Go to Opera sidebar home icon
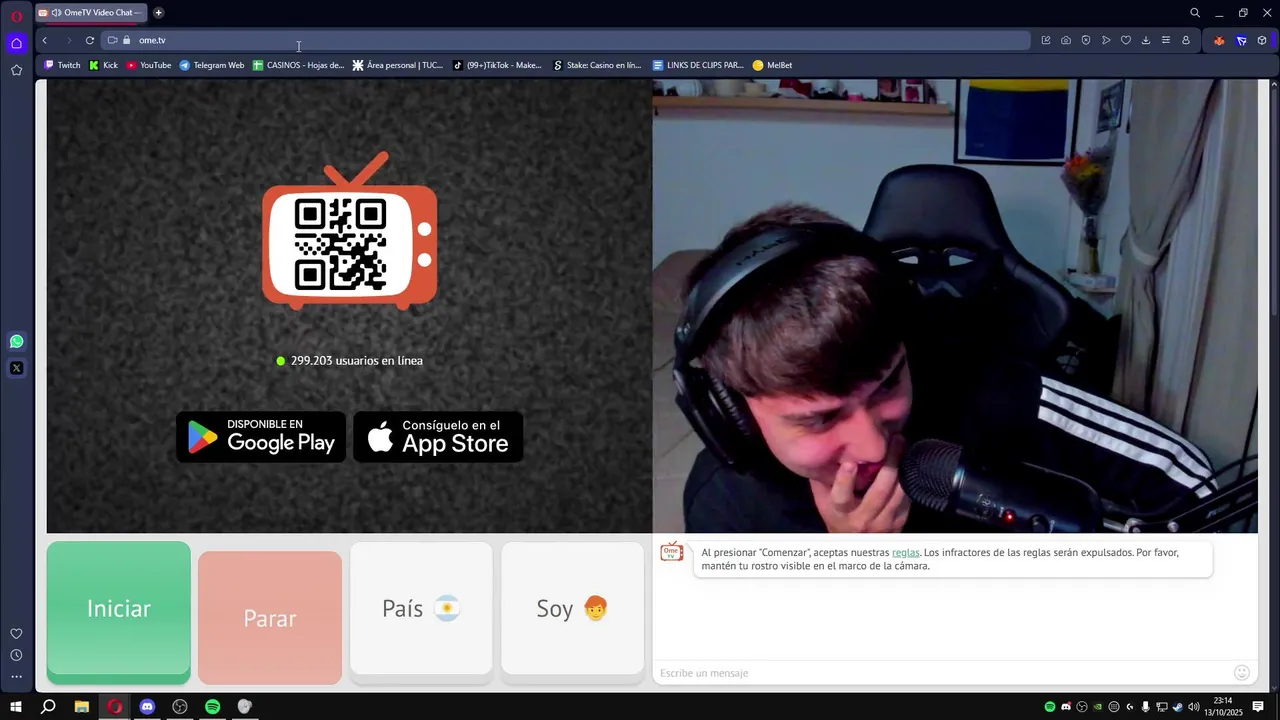The width and height of the screenshot is (1280, 720). point(16,43)
